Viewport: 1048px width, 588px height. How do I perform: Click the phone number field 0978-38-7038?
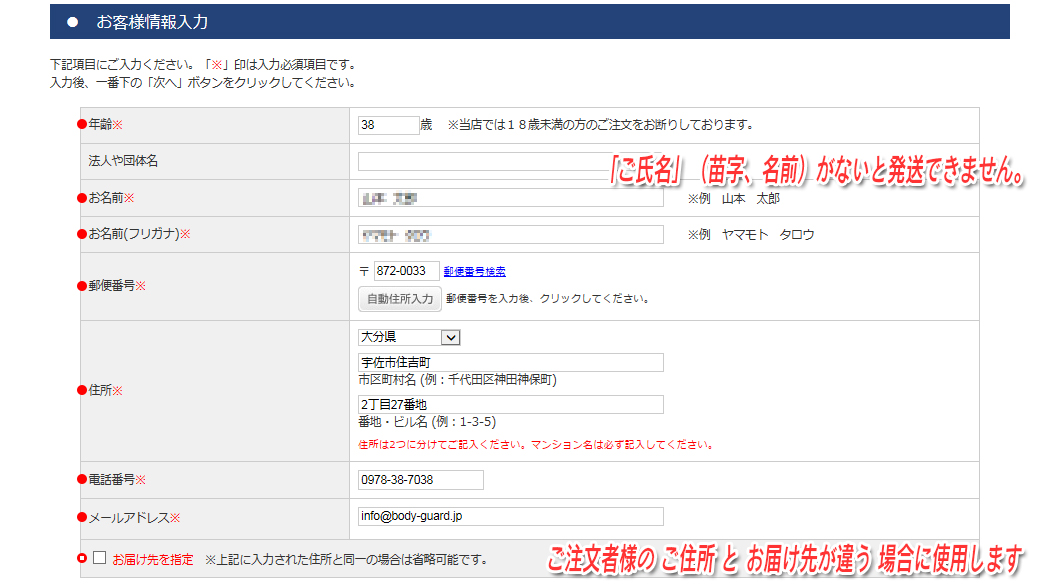(x=420, y=480)
